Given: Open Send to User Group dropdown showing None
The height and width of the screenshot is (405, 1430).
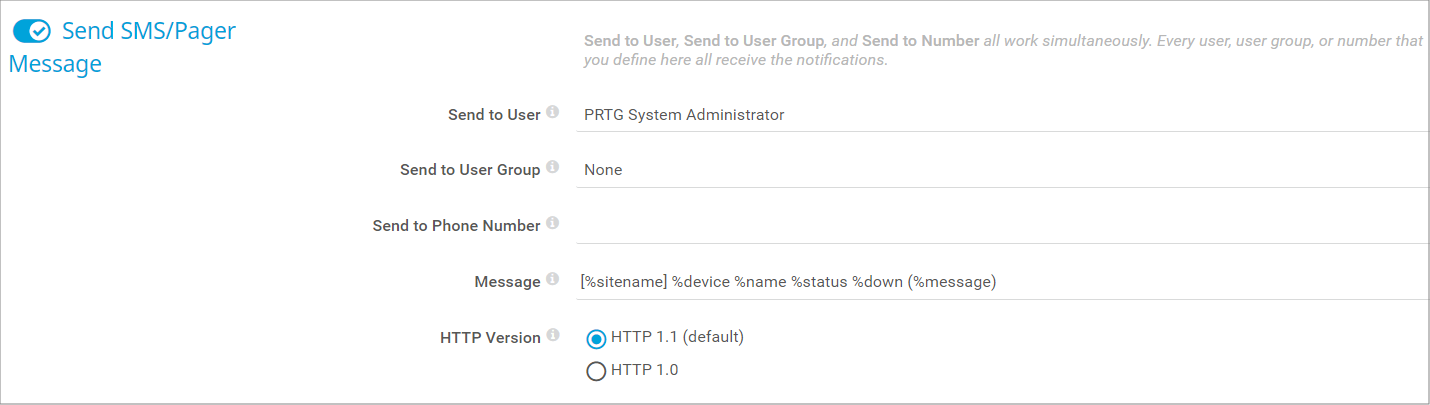Looking at the screenshot, I should point(1000,170).
